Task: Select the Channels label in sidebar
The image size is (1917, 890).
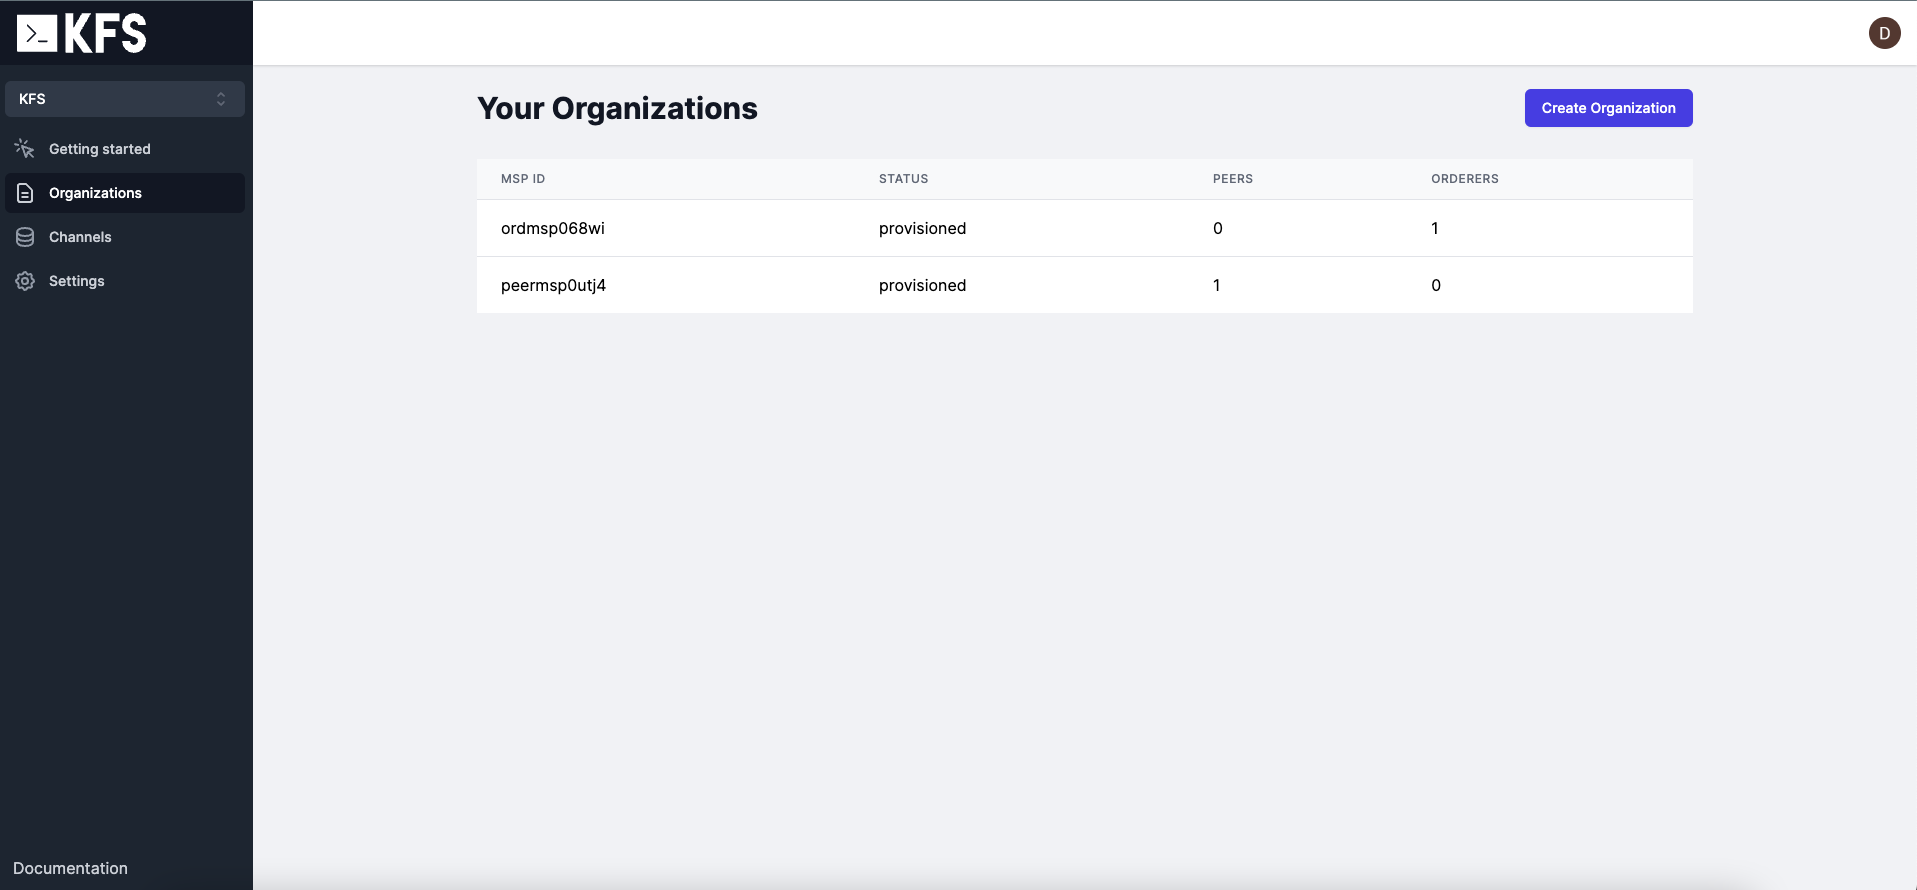Action: click(80, 237)
